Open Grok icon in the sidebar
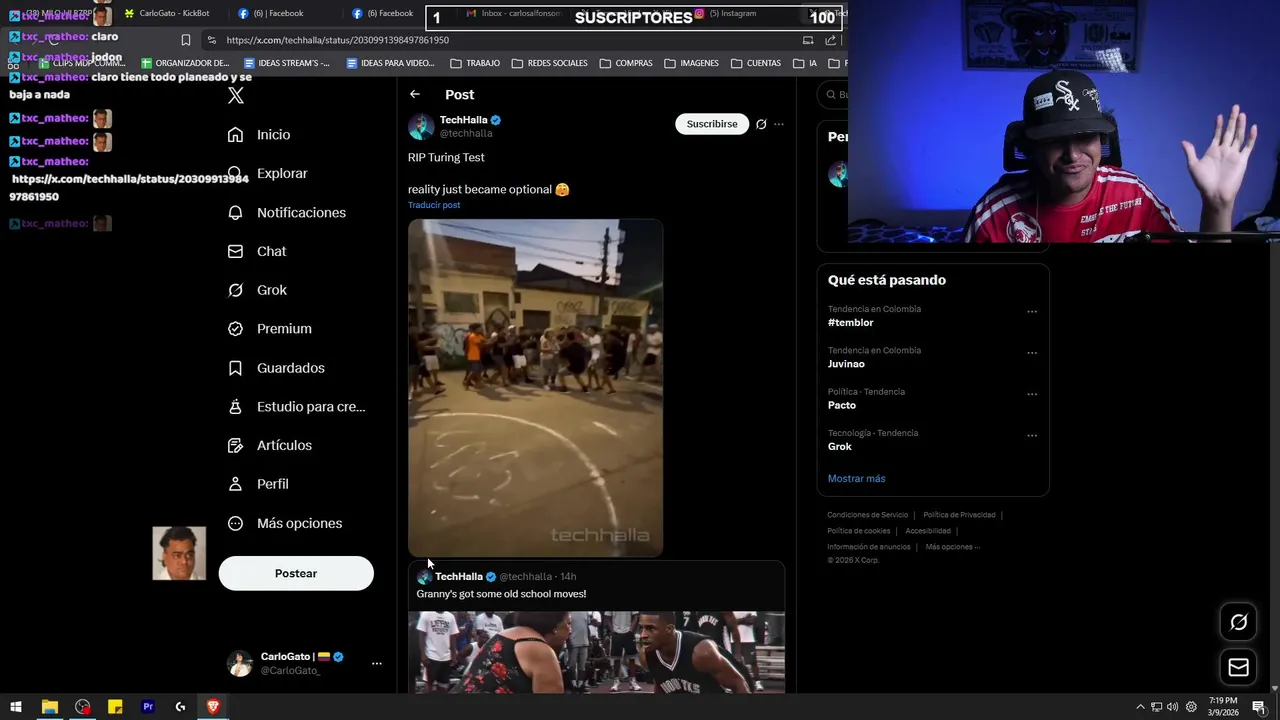1280x720 pixels. pyautogui.click(x=235, y=290)
